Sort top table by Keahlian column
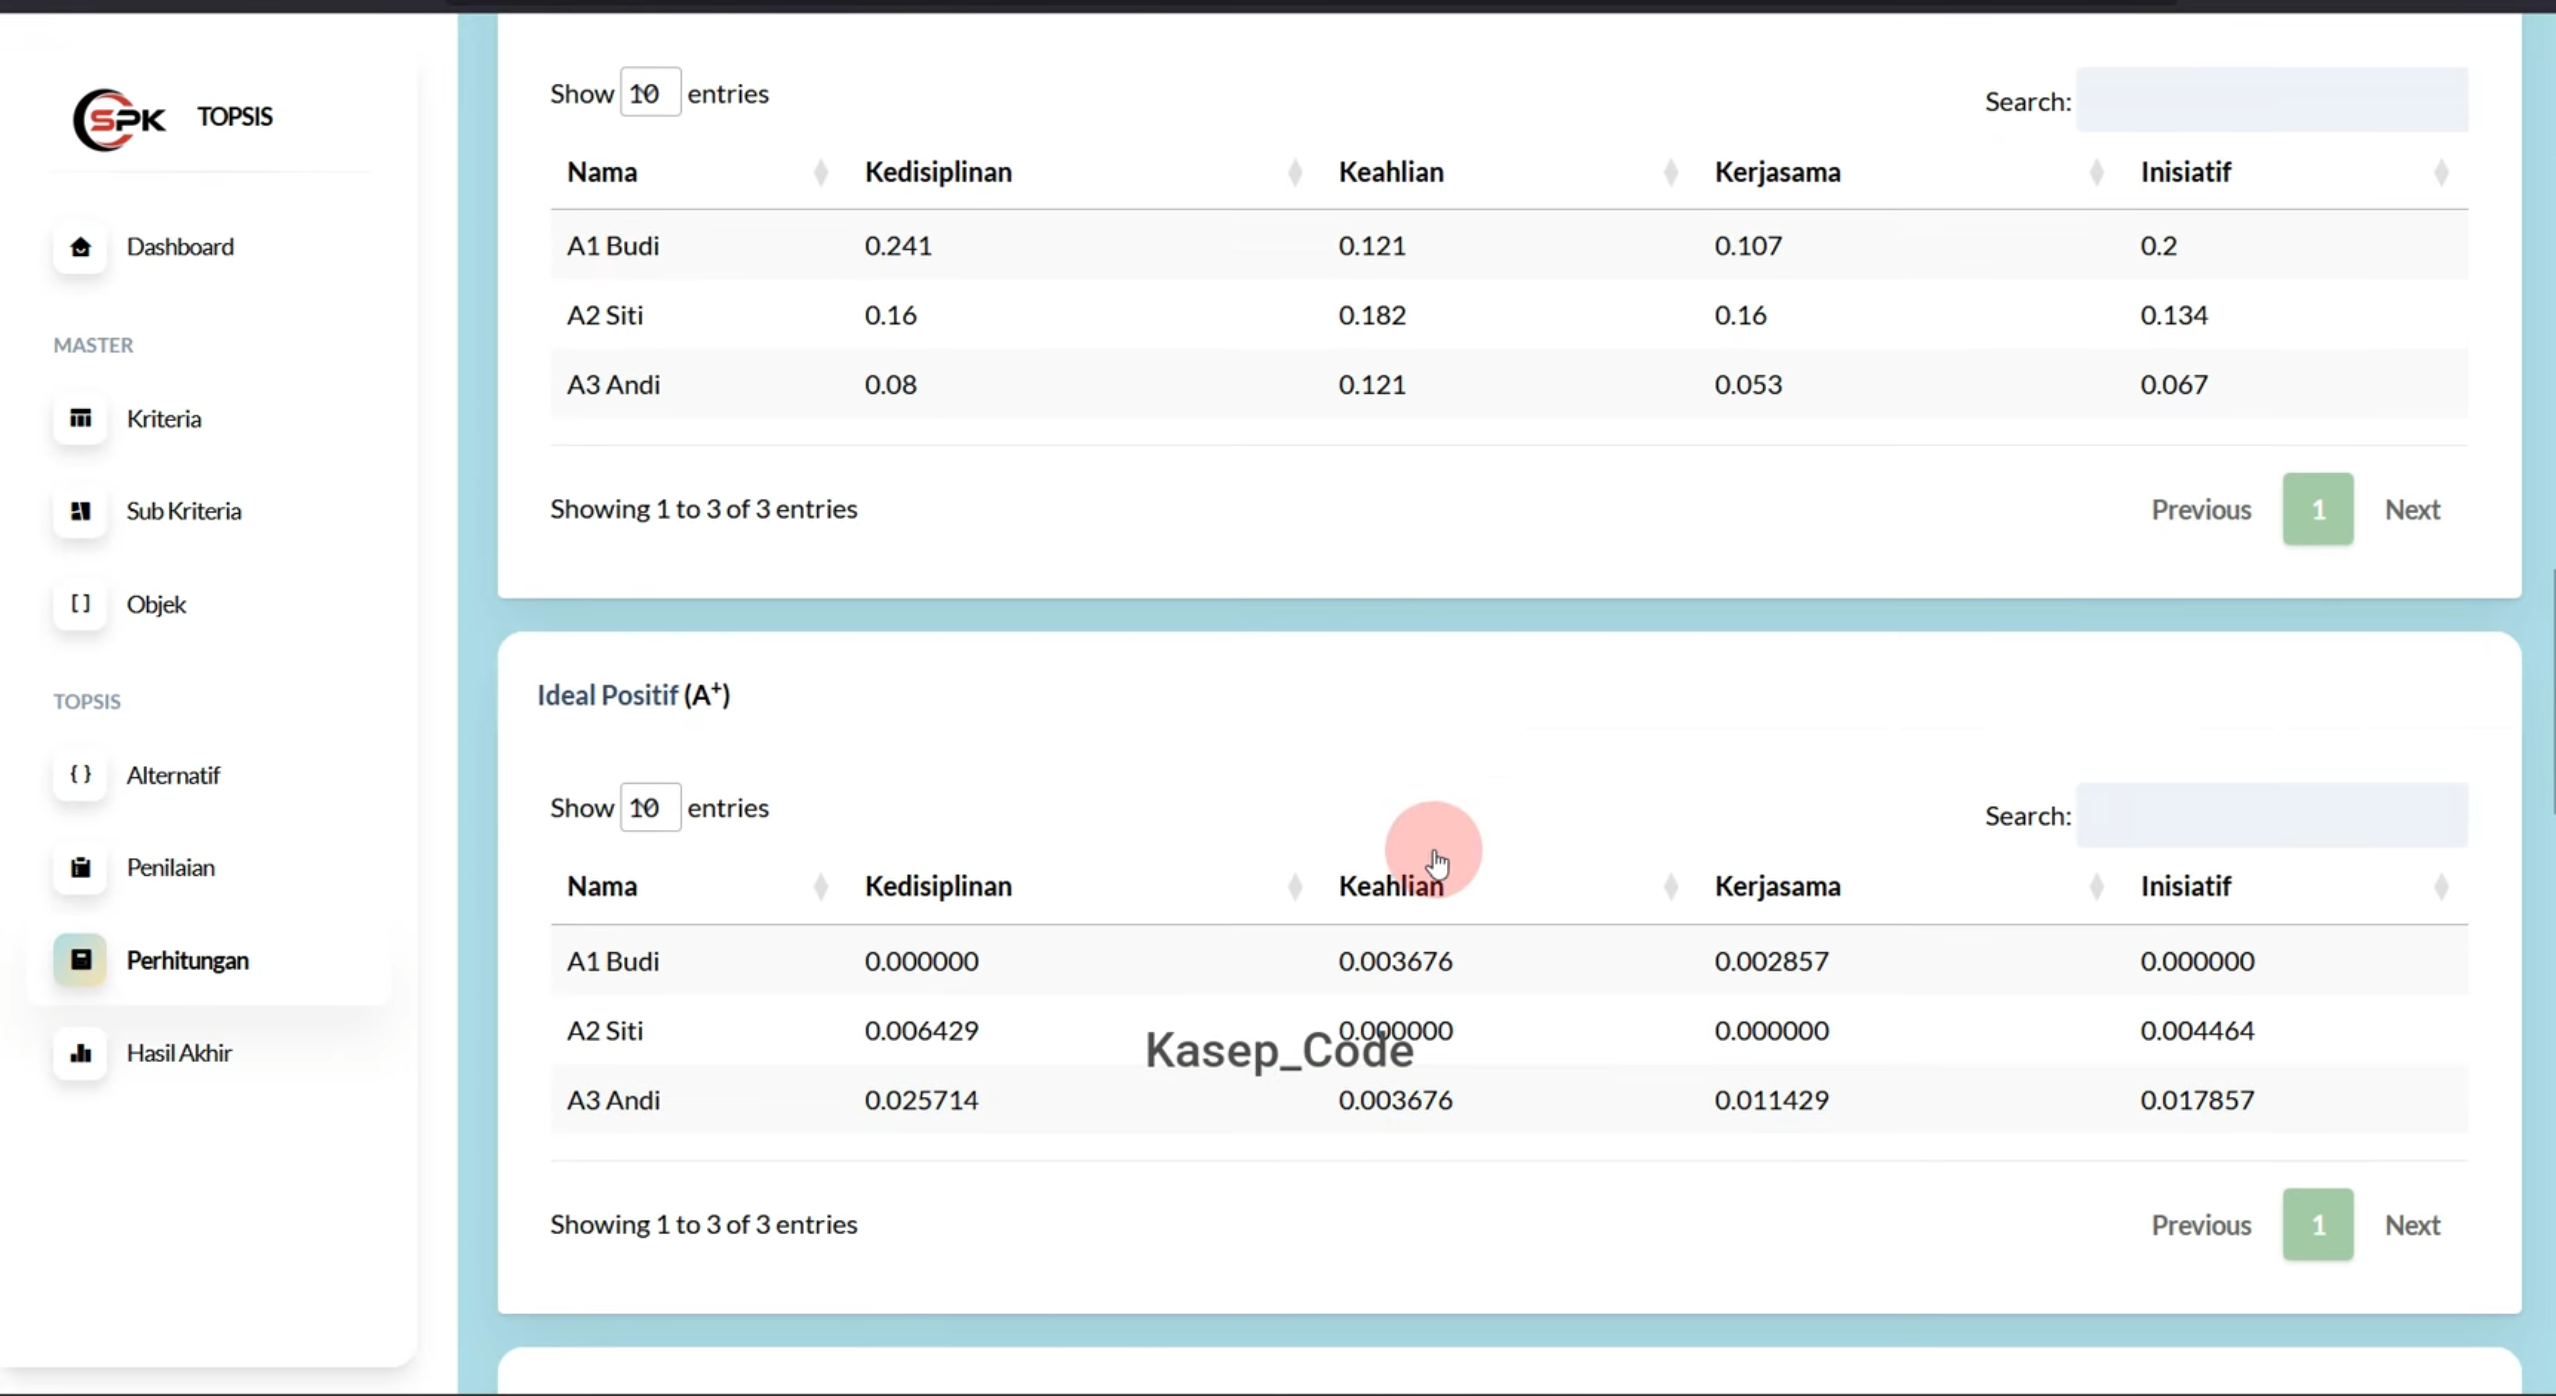2556x1396 pixels. [x=1508, y=172]
